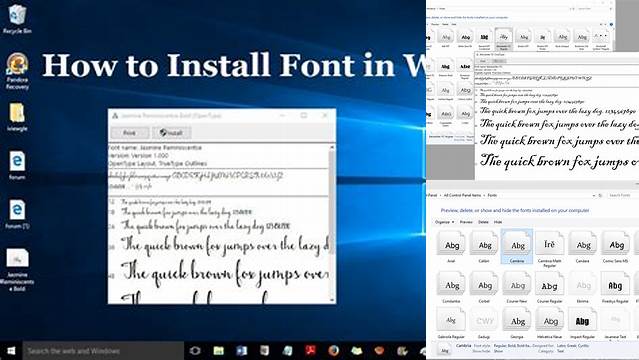Expand the address bar history dropdown arrow
The width and height of the screenshot is (639, 360).
[594, 196]
